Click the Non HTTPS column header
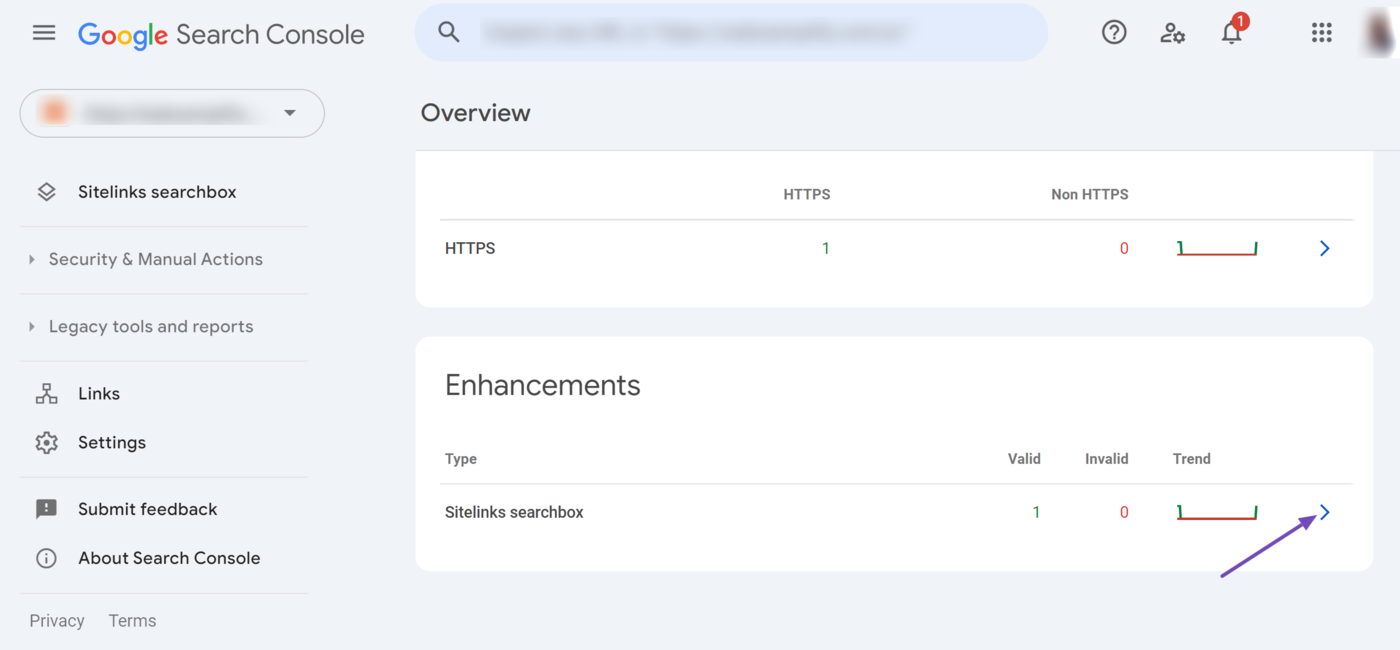 1090,194
